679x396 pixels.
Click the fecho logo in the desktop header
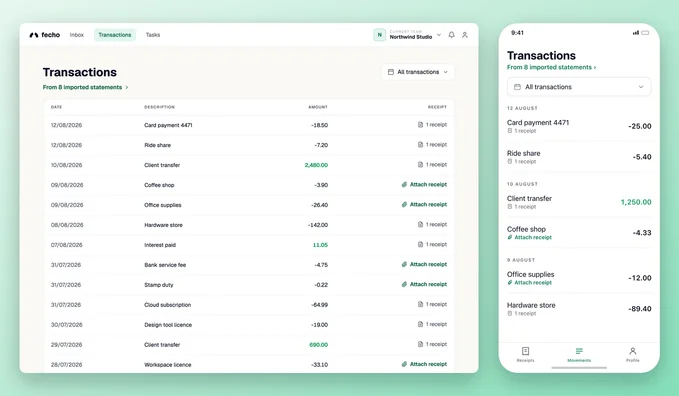pos(45,35)
